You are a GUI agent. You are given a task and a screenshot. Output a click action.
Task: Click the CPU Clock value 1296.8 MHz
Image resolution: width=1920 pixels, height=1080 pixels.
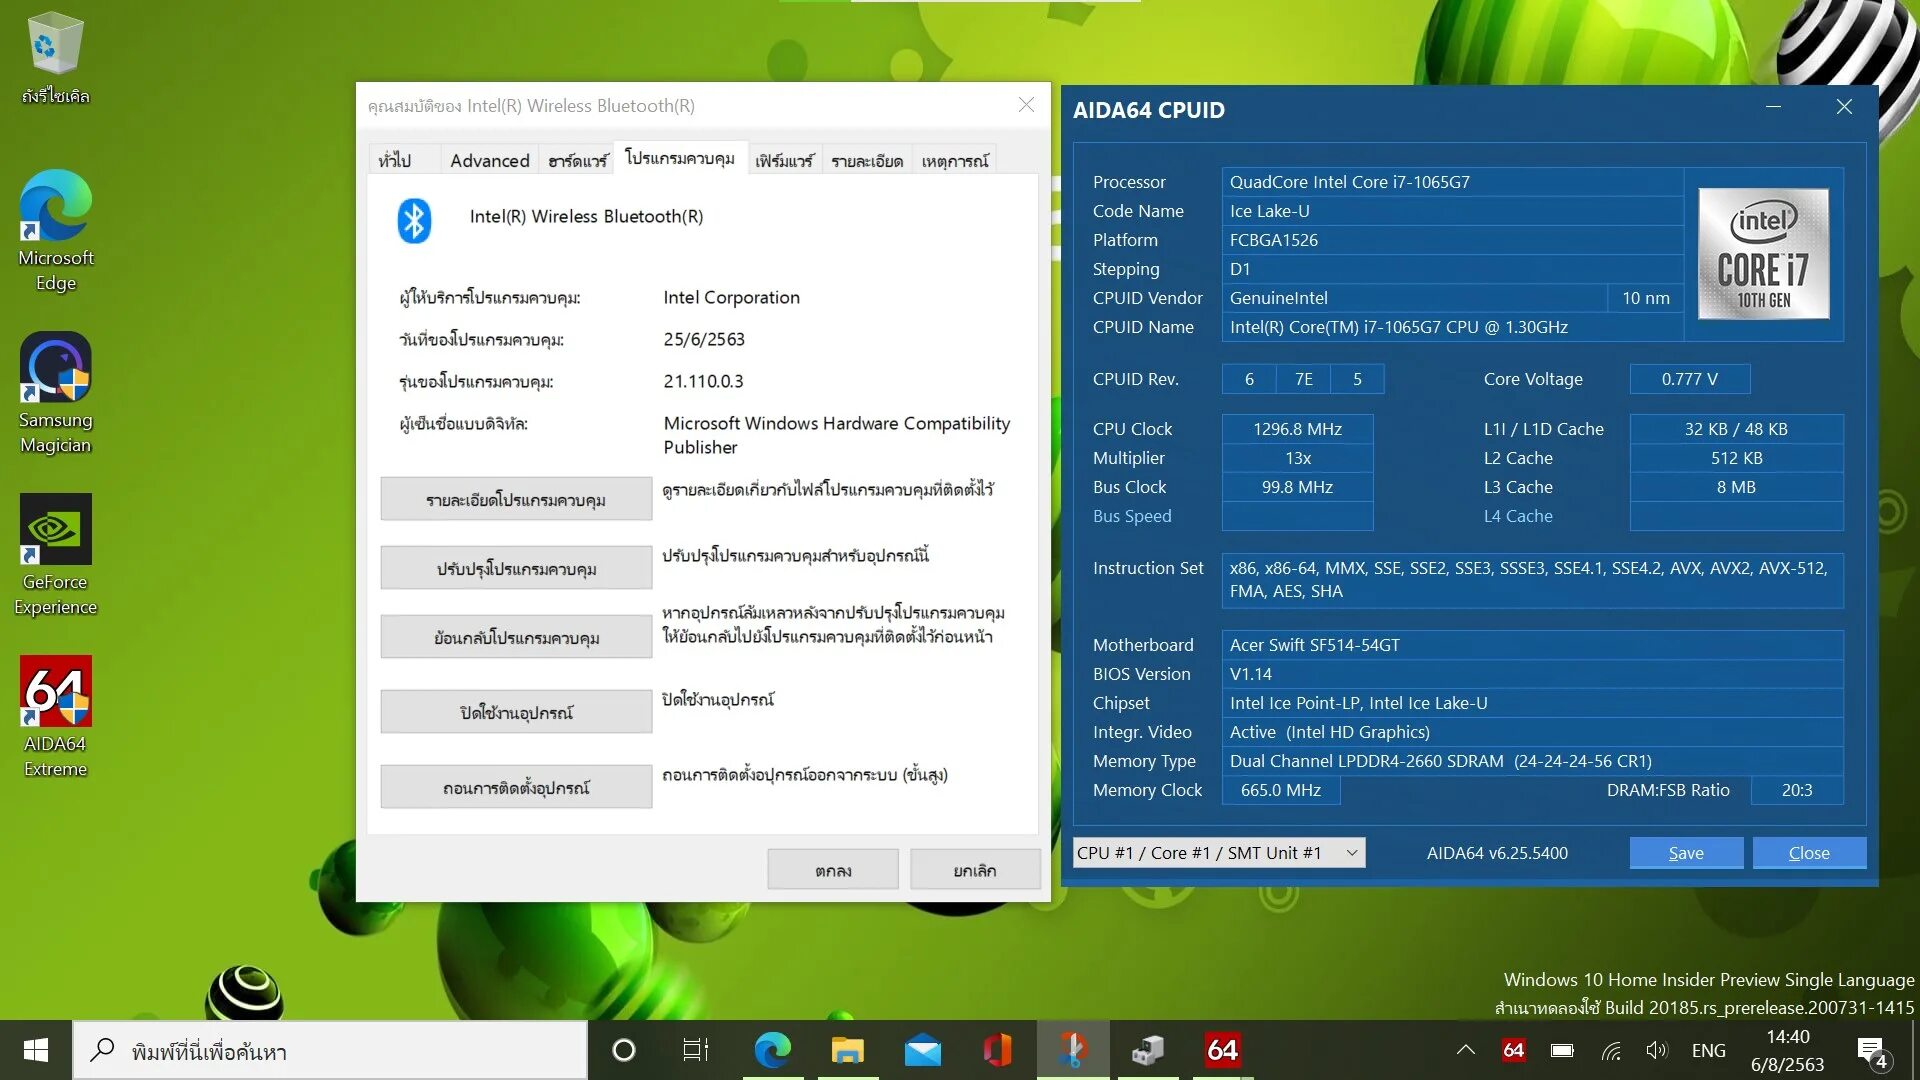1297,429
